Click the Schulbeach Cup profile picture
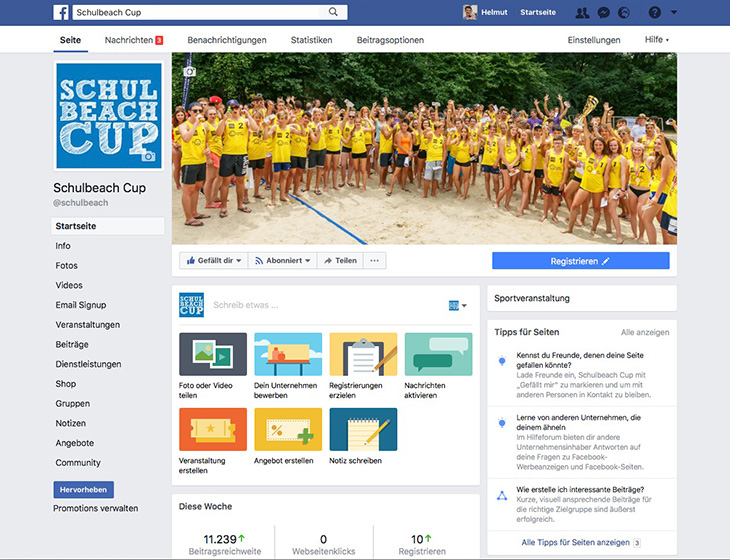Viewport: 730px width, 560px height. point(108,116)
